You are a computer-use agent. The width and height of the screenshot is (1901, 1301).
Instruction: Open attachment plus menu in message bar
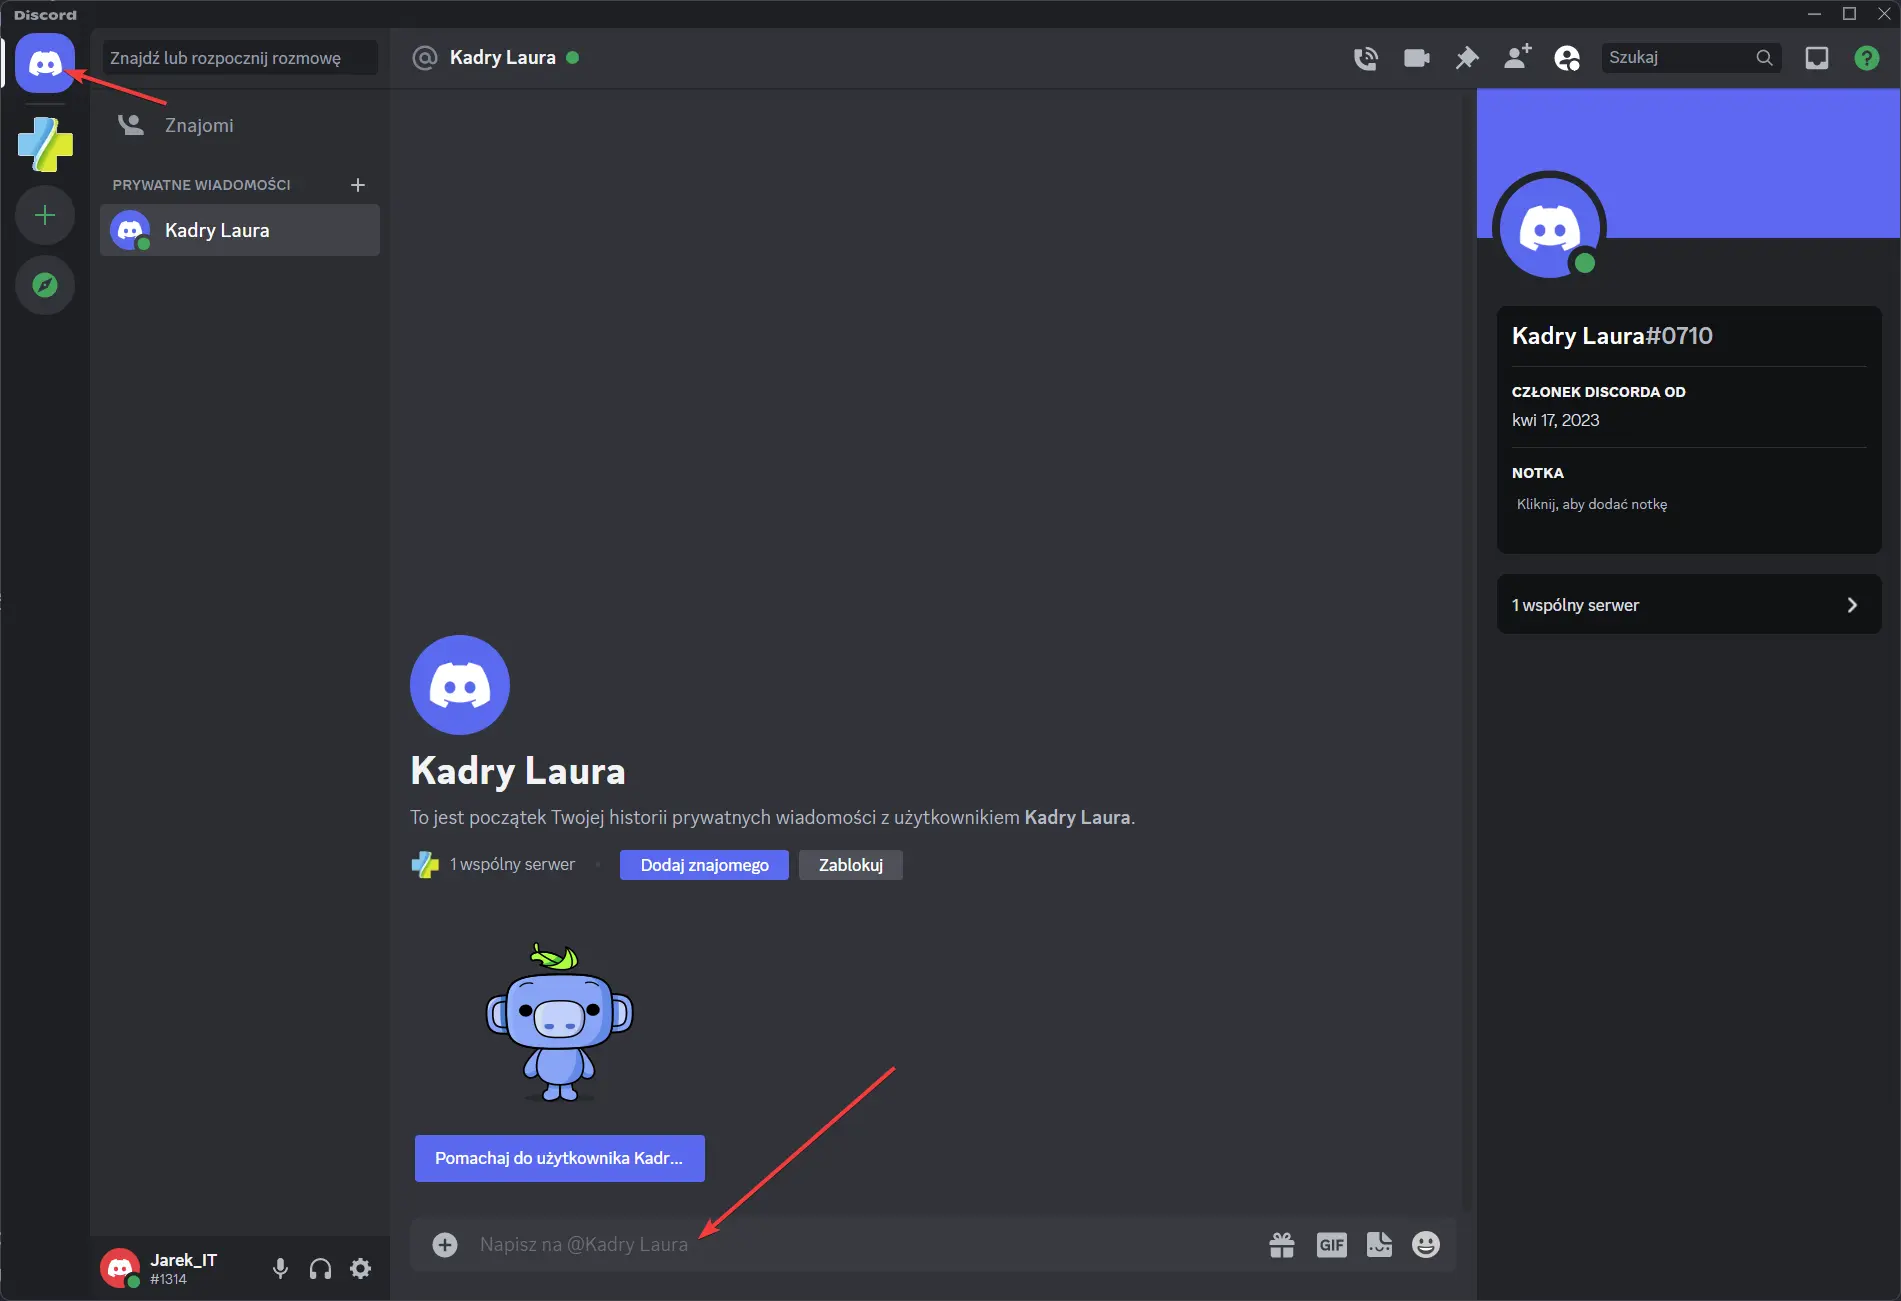pyautogui.click(x=445, y=1245)
